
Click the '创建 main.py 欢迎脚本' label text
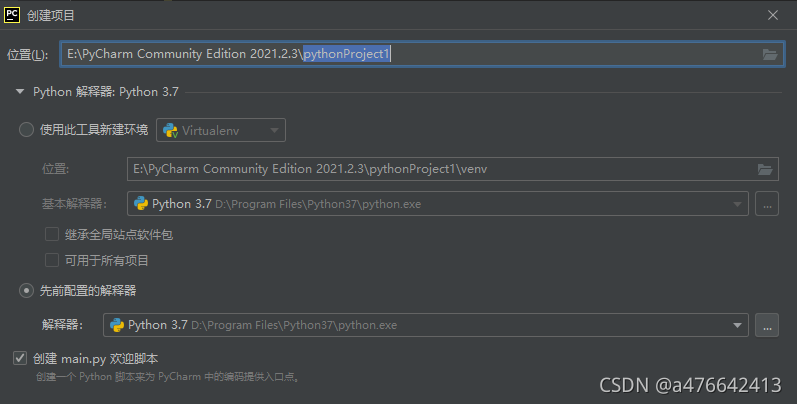tap(96, 359)
